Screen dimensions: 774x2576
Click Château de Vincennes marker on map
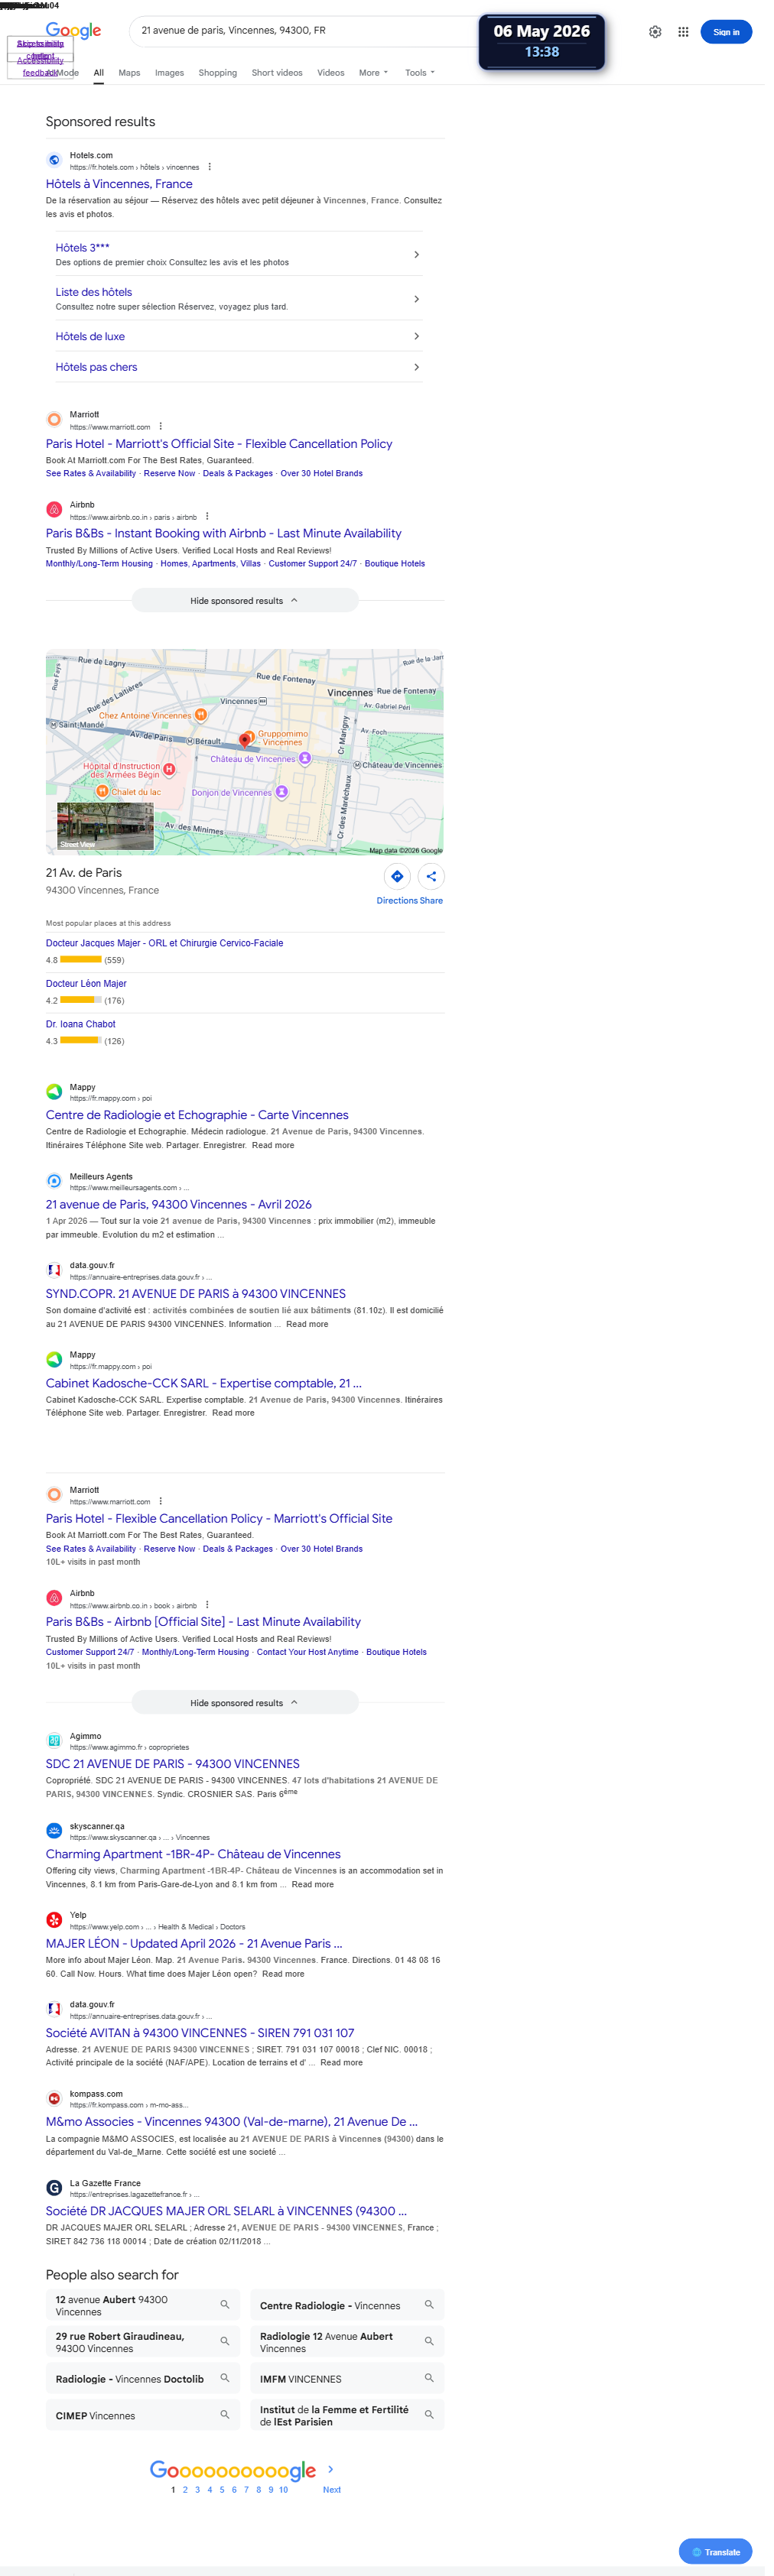pos(305,759)
